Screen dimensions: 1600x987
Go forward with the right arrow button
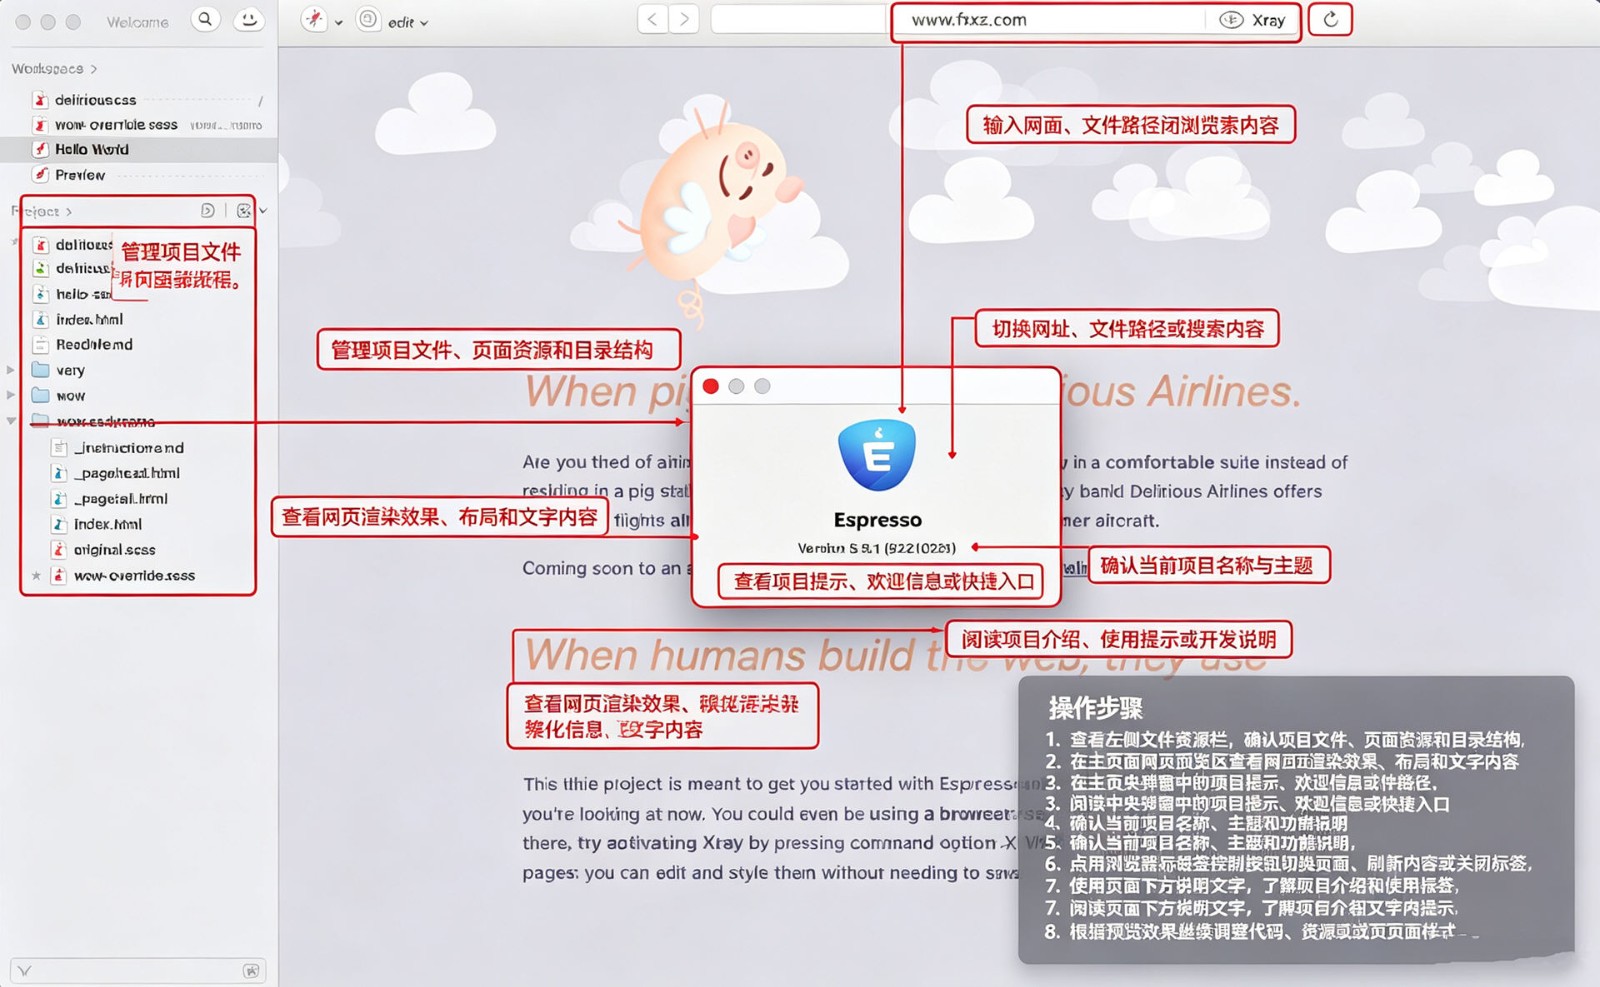click(684, 19)
